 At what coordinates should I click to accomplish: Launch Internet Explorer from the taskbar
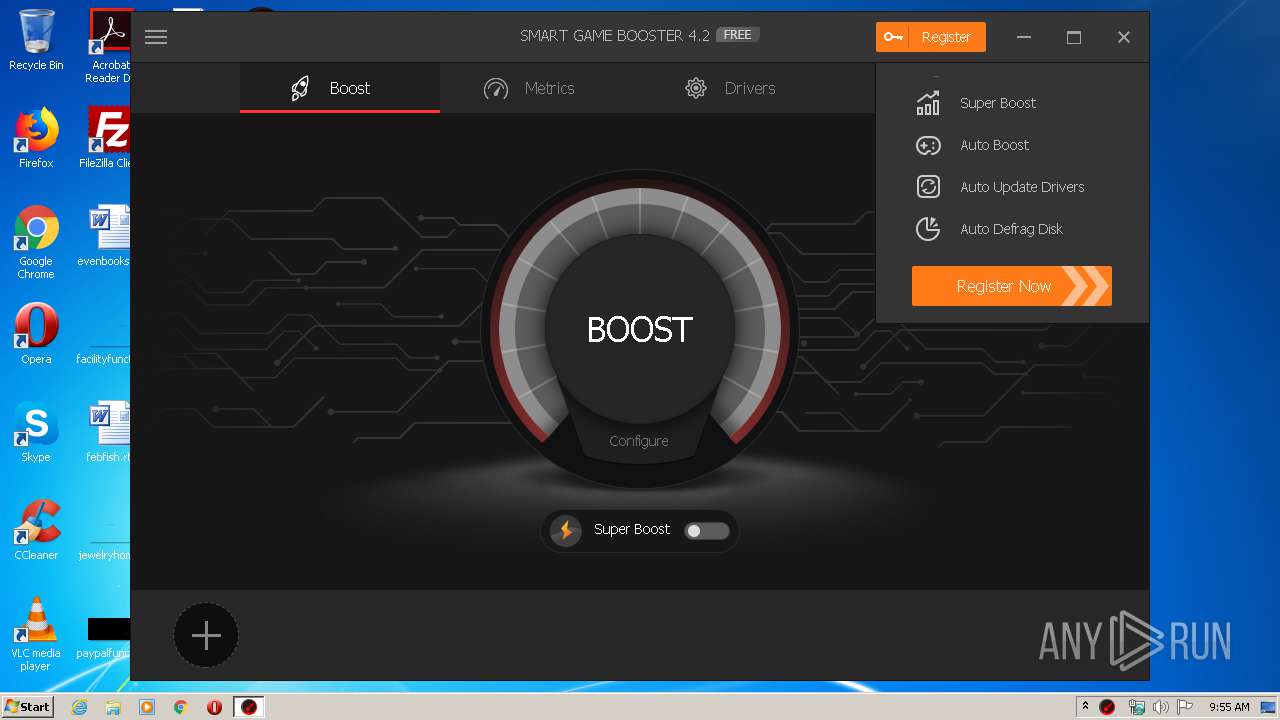[x=79, y=707]
